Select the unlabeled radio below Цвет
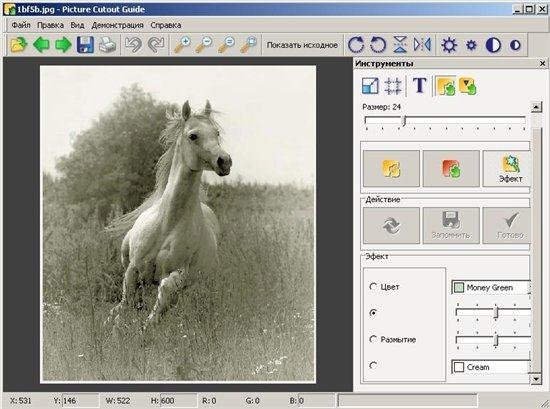This screenshot has height=409, width=550. pos(373,312)
